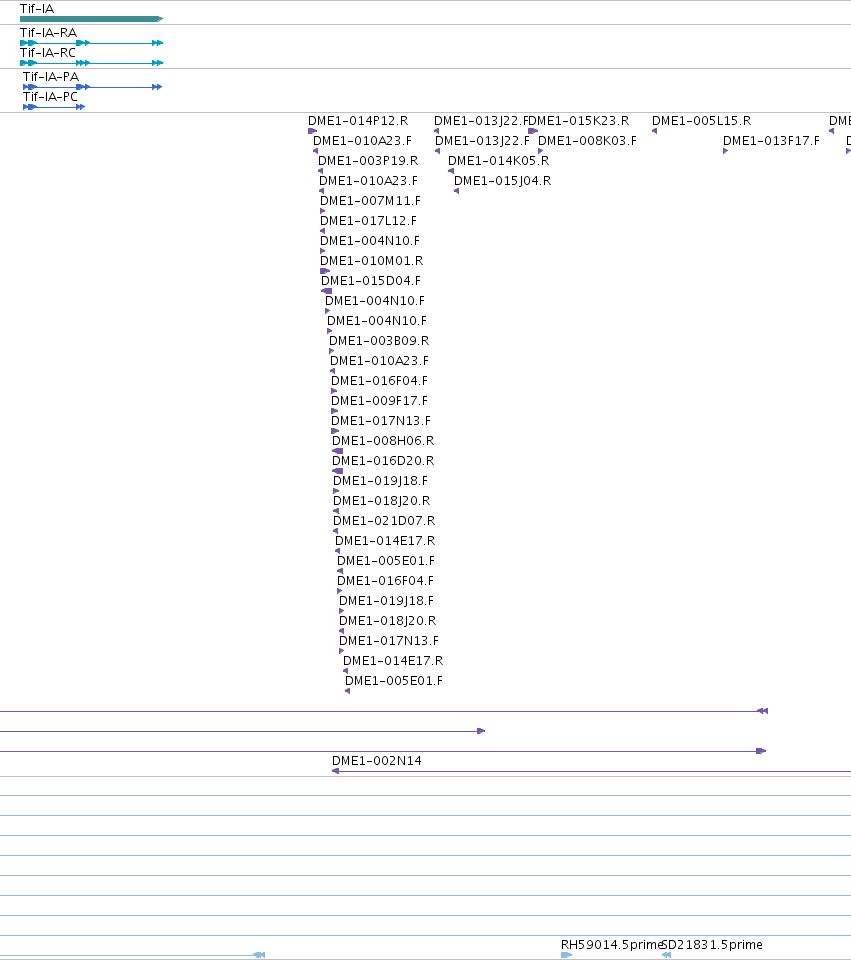The image size is (851, 960).
Task: Open the DME1-015D04.F feature label
Action: 371,281
